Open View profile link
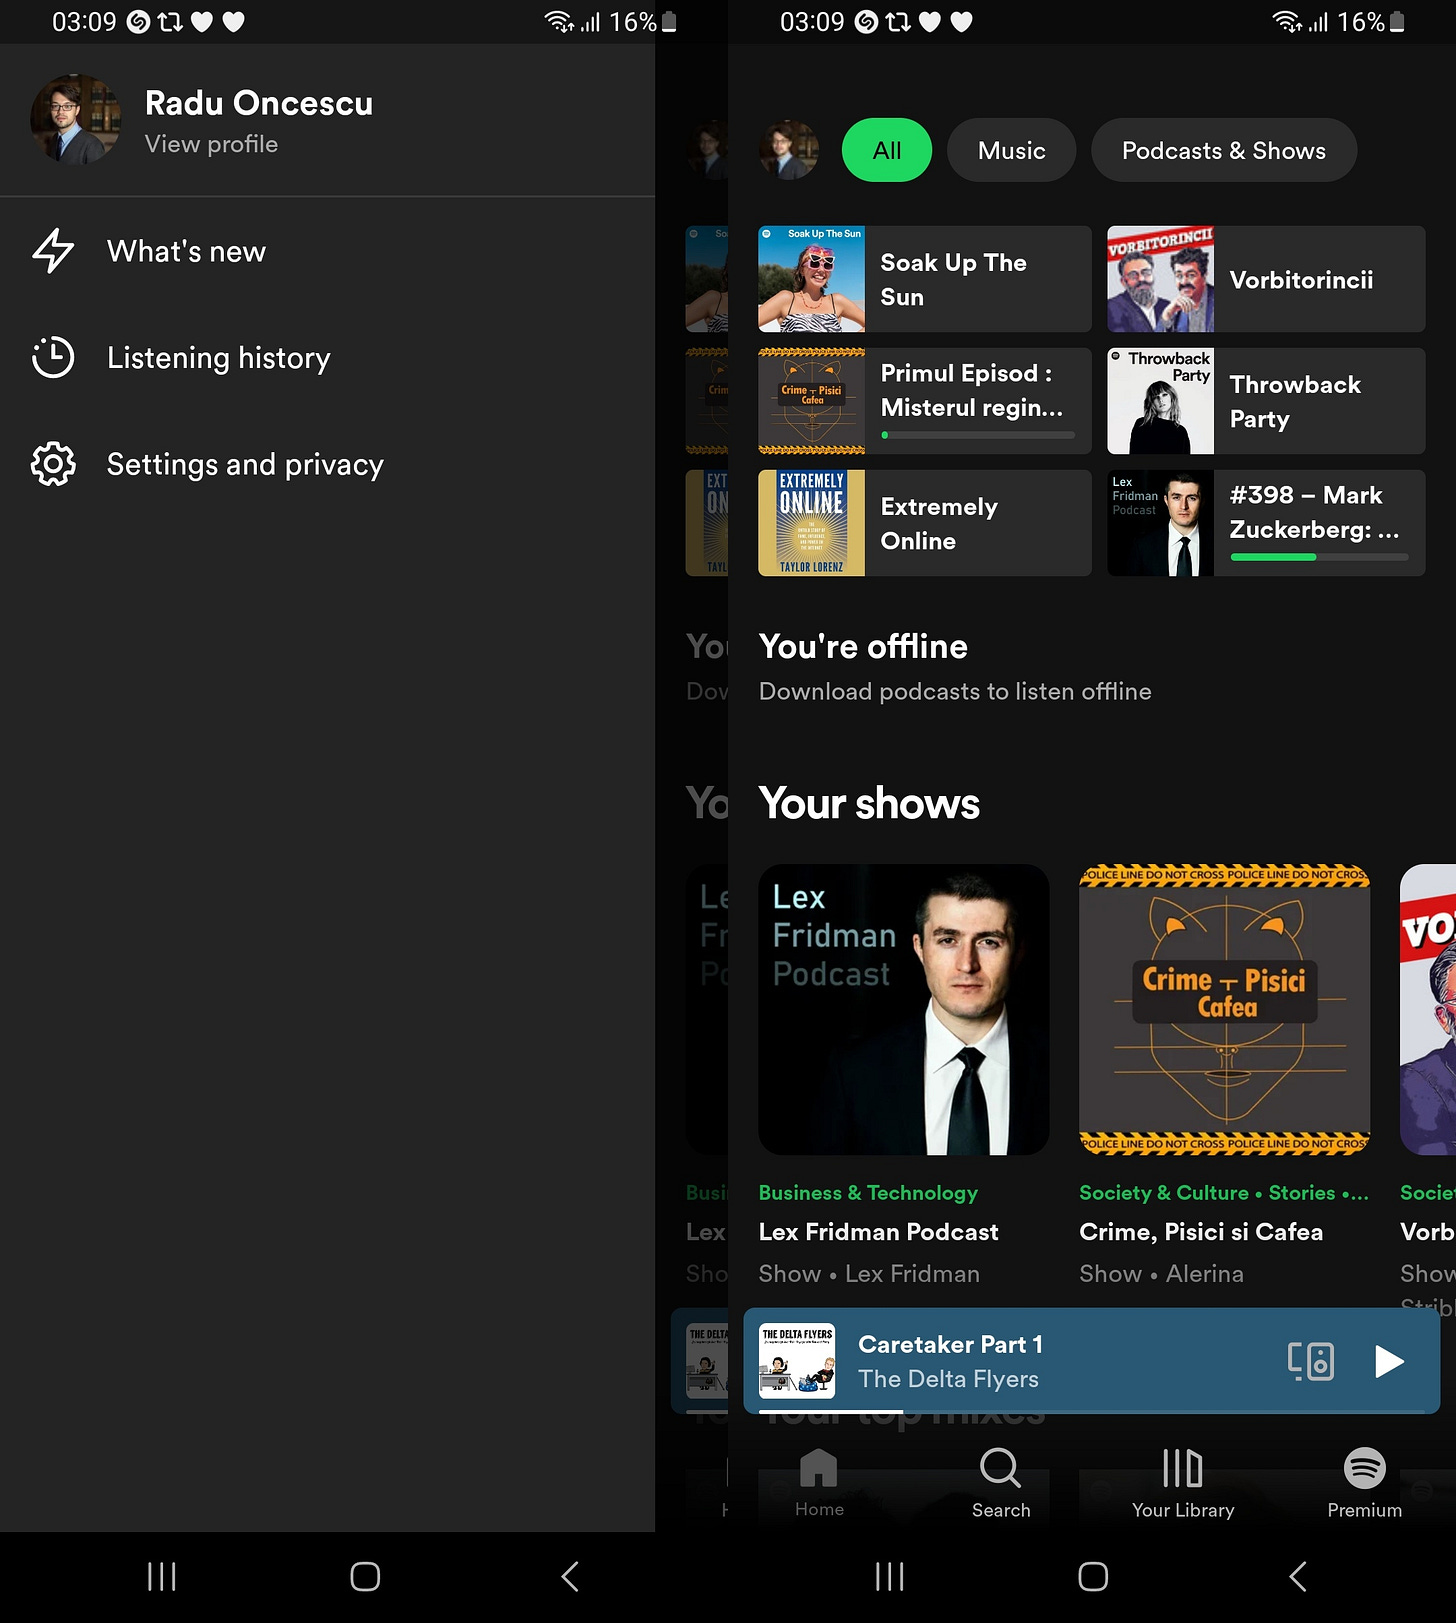1456x1623 pixels. [211, 144]
